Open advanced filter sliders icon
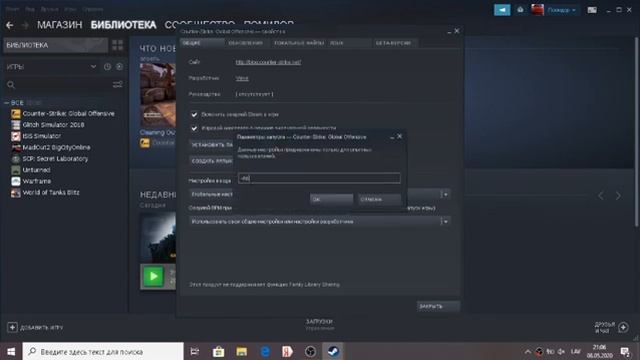Screen dimensions: 640x360 click(x=118, y=84)
